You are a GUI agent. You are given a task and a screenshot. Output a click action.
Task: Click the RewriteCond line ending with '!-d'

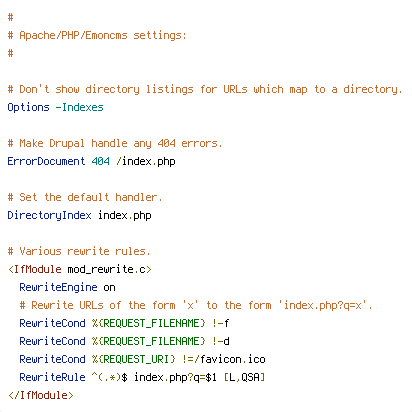point(125,341)
